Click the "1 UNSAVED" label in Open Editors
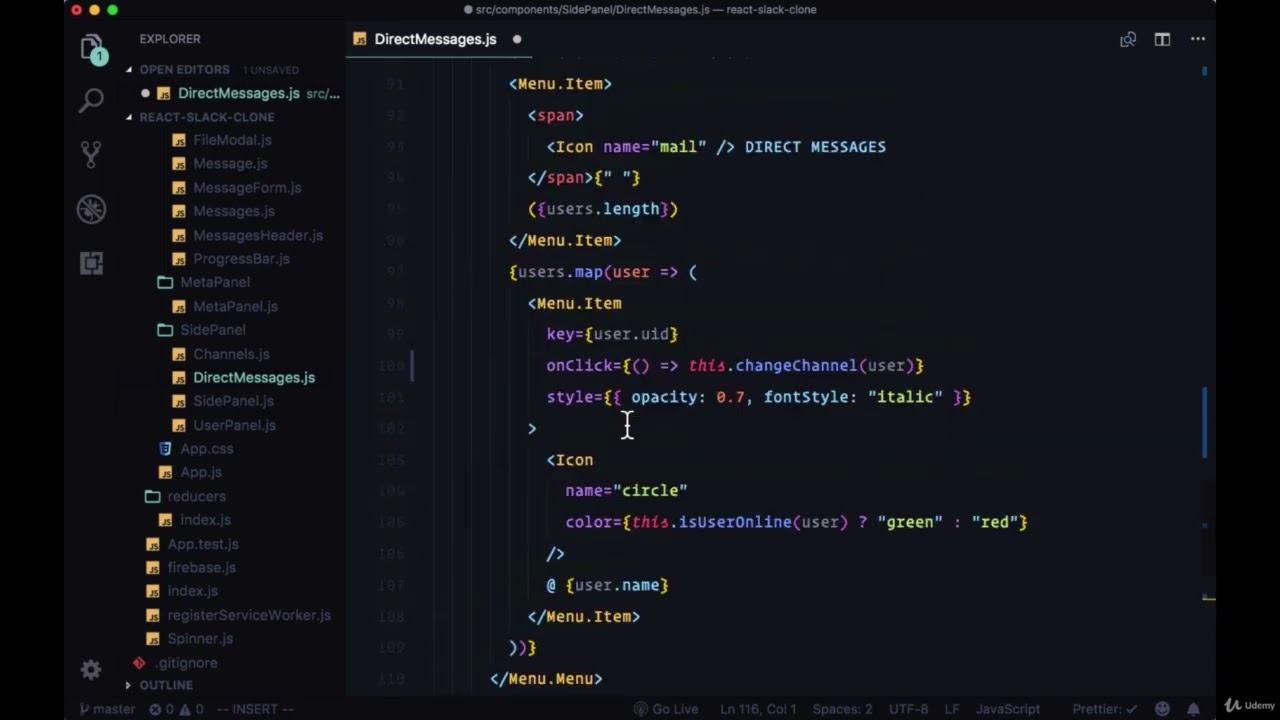1280x720 pixels. tap(270, 70)
